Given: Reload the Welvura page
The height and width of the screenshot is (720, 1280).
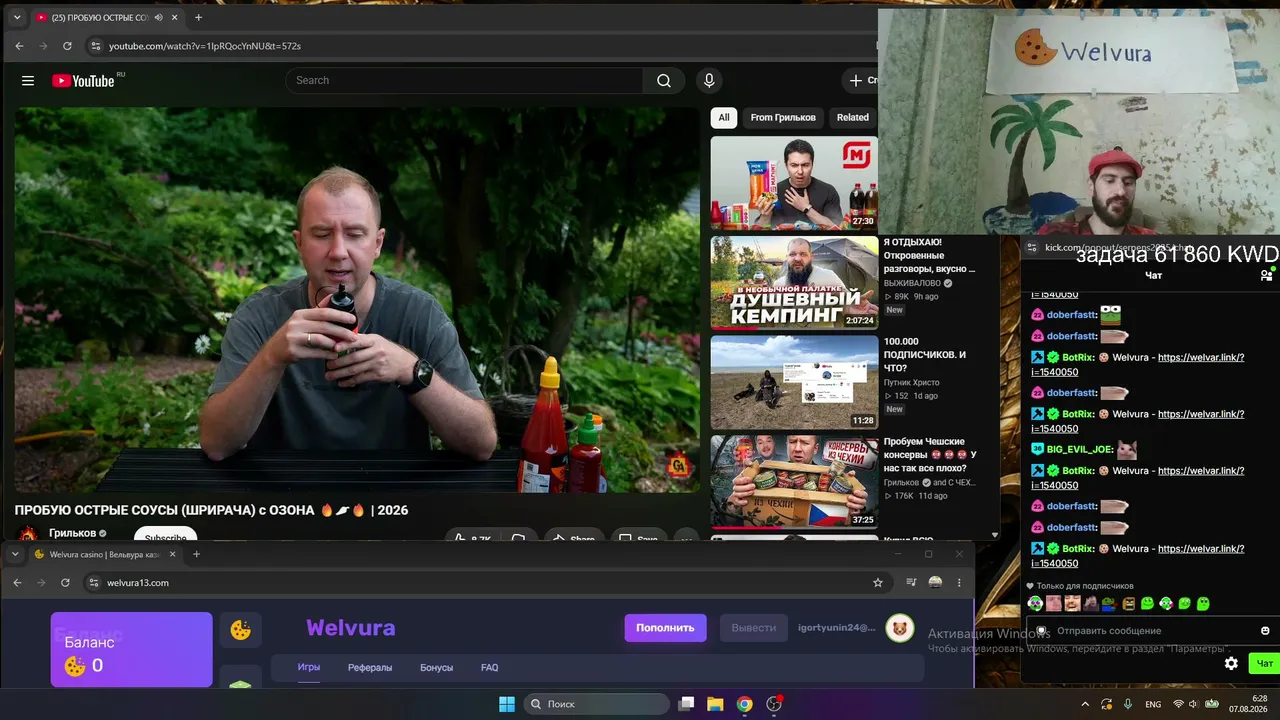Looking at the screenshot, I should pos(65,583).
